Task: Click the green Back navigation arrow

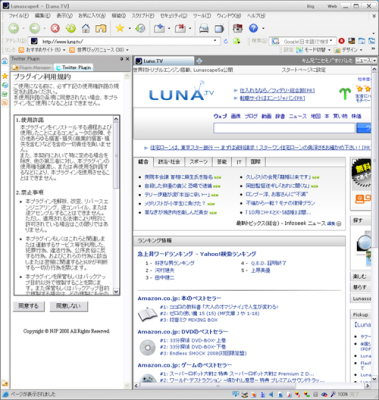Action: tap(13, 29)
